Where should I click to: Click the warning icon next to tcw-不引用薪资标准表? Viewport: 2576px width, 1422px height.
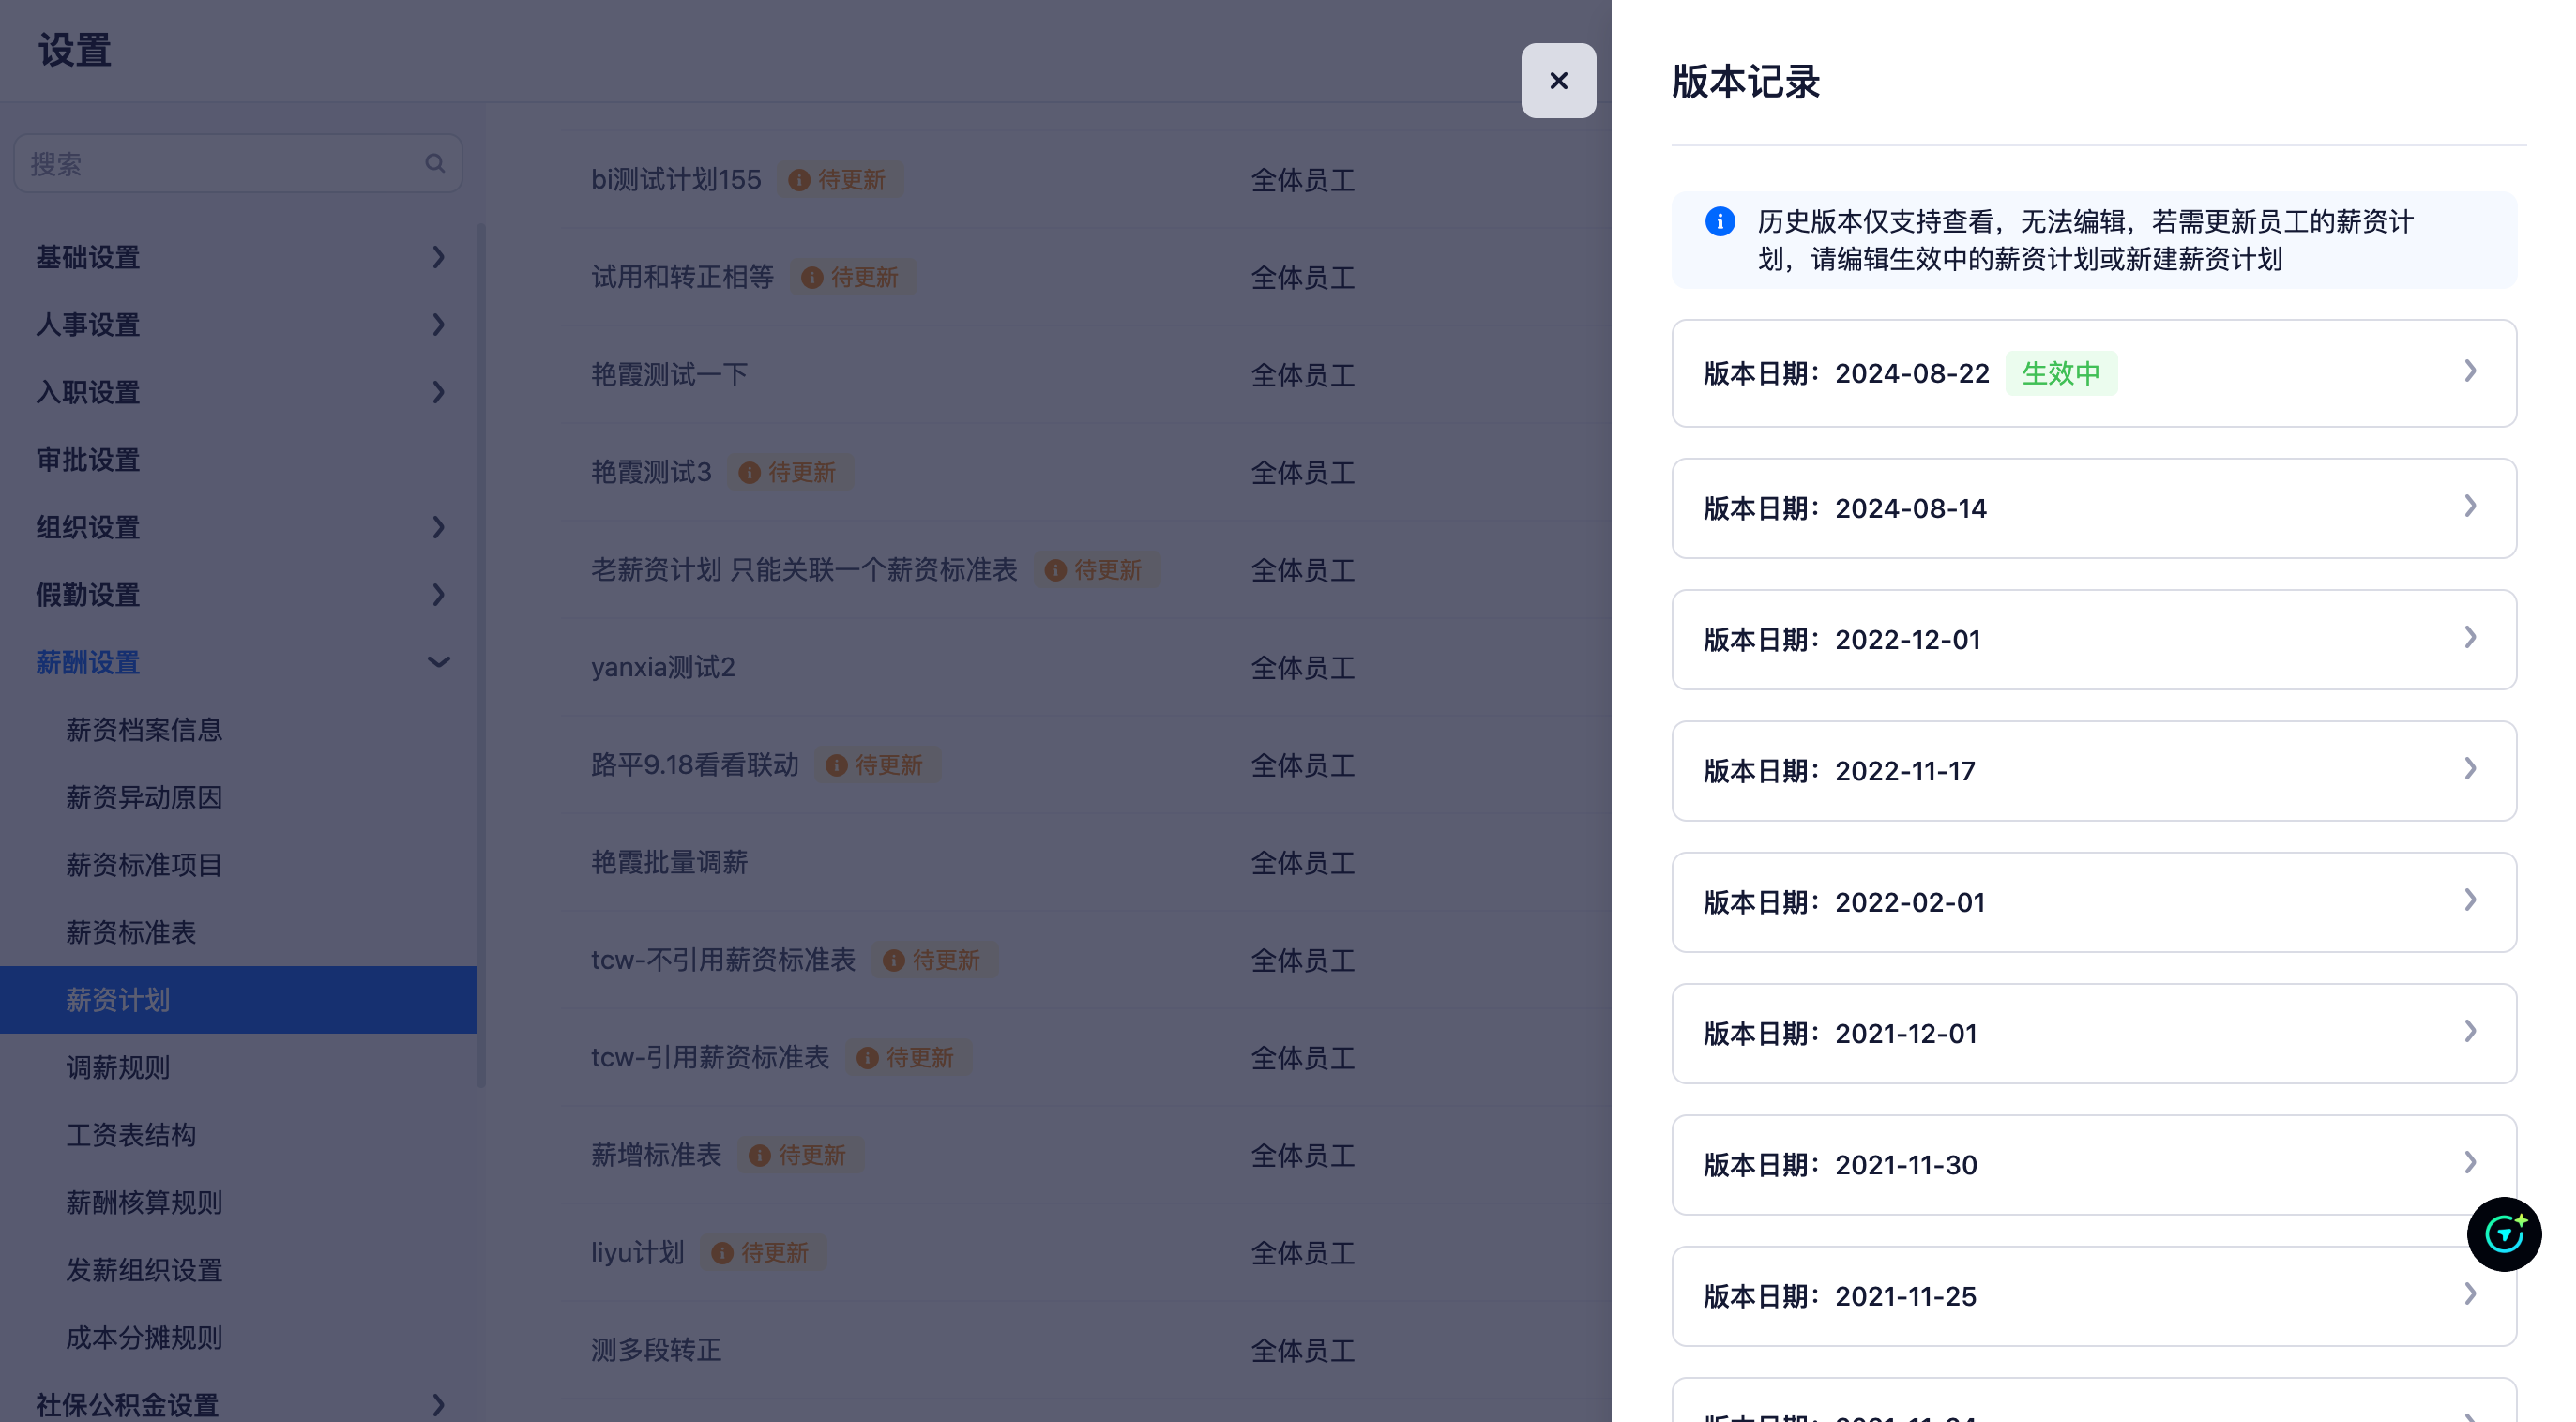[x=893, y=960]
